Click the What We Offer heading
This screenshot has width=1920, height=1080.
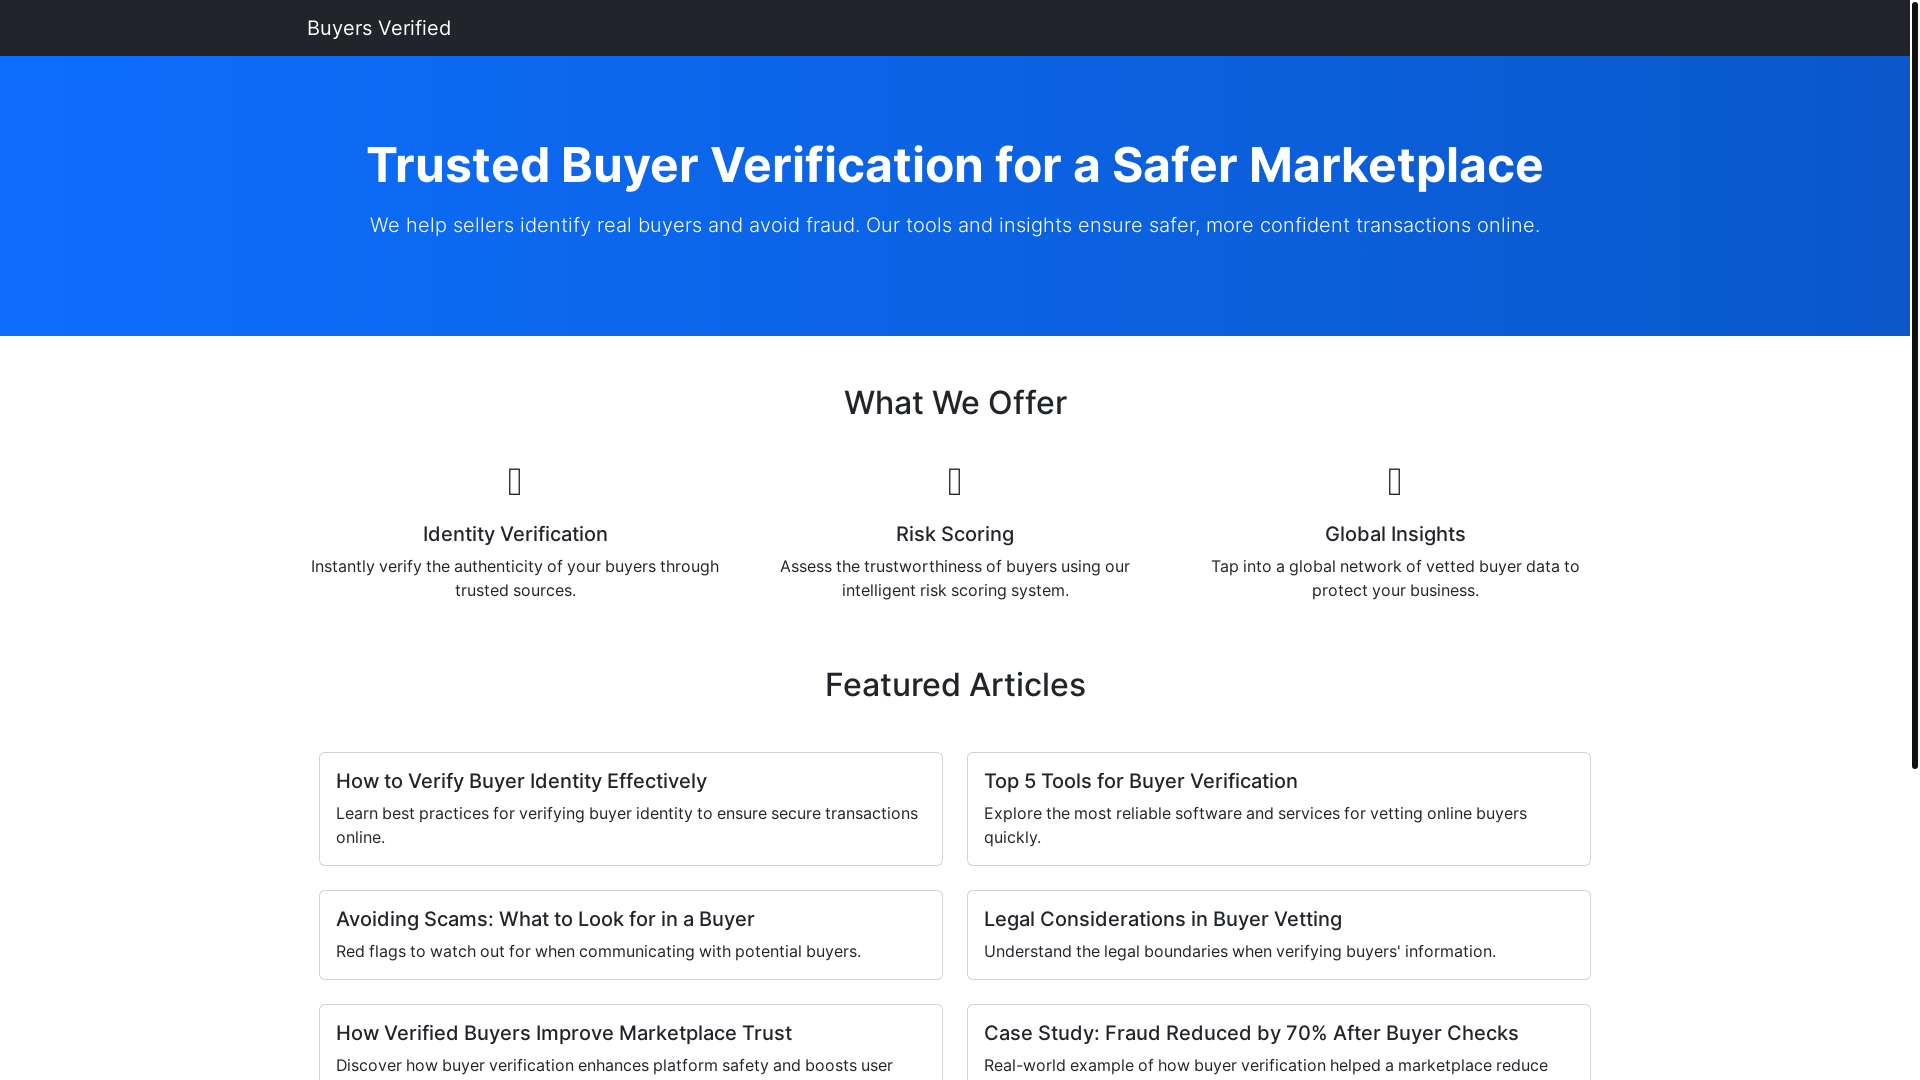(955, 403)
